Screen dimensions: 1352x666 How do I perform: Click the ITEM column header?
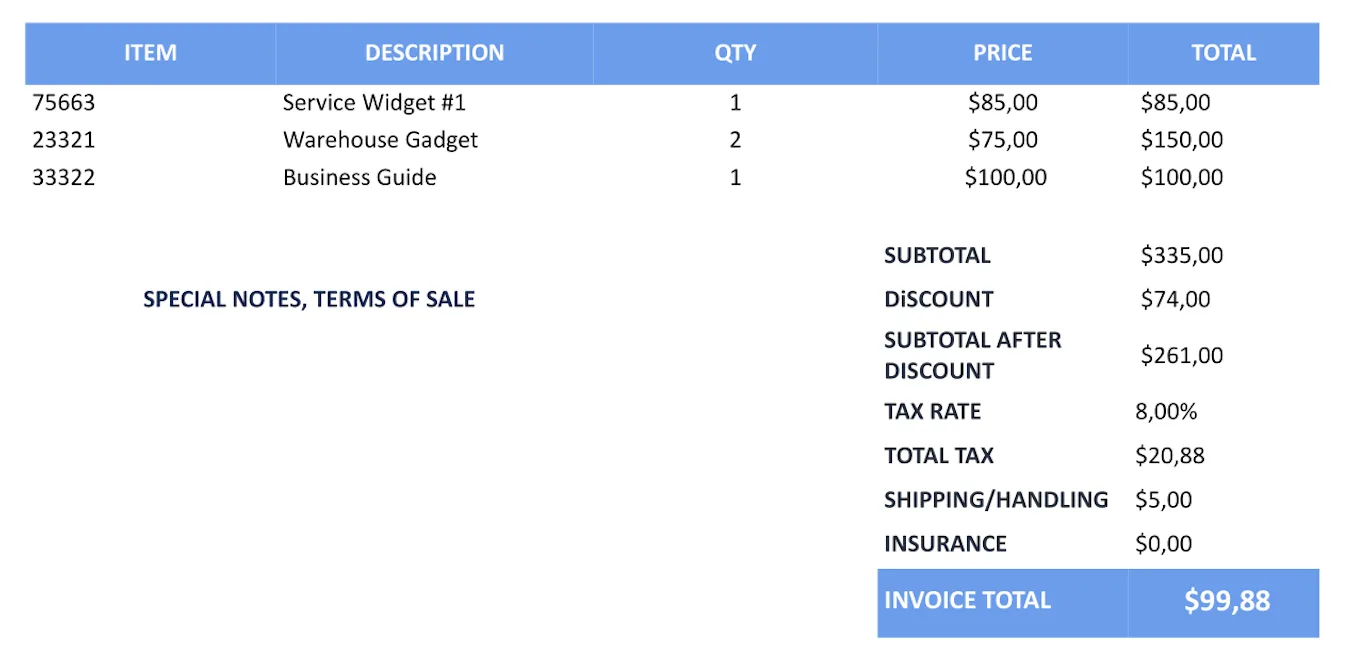pyautogui.click(x=150, y=53)
